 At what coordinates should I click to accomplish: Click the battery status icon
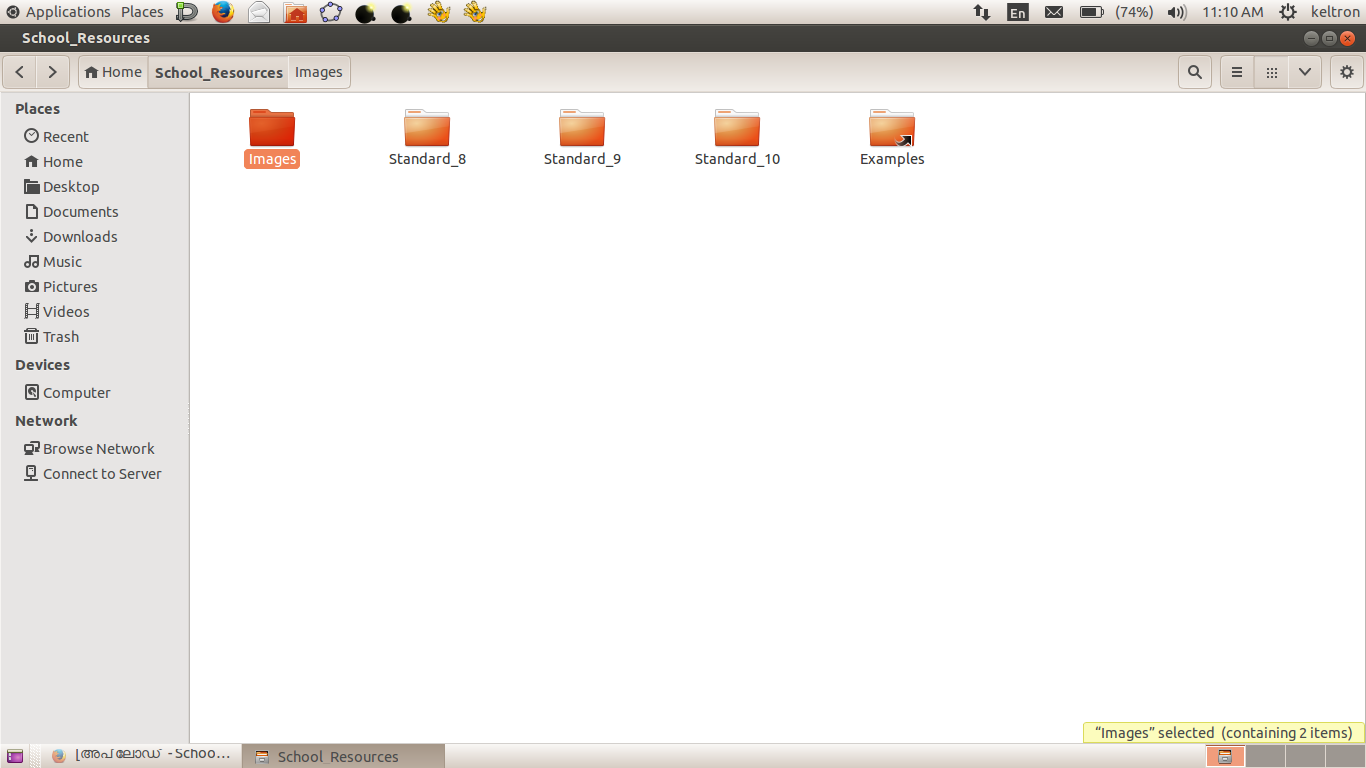pyautogui.click(x=1091, y=12)
